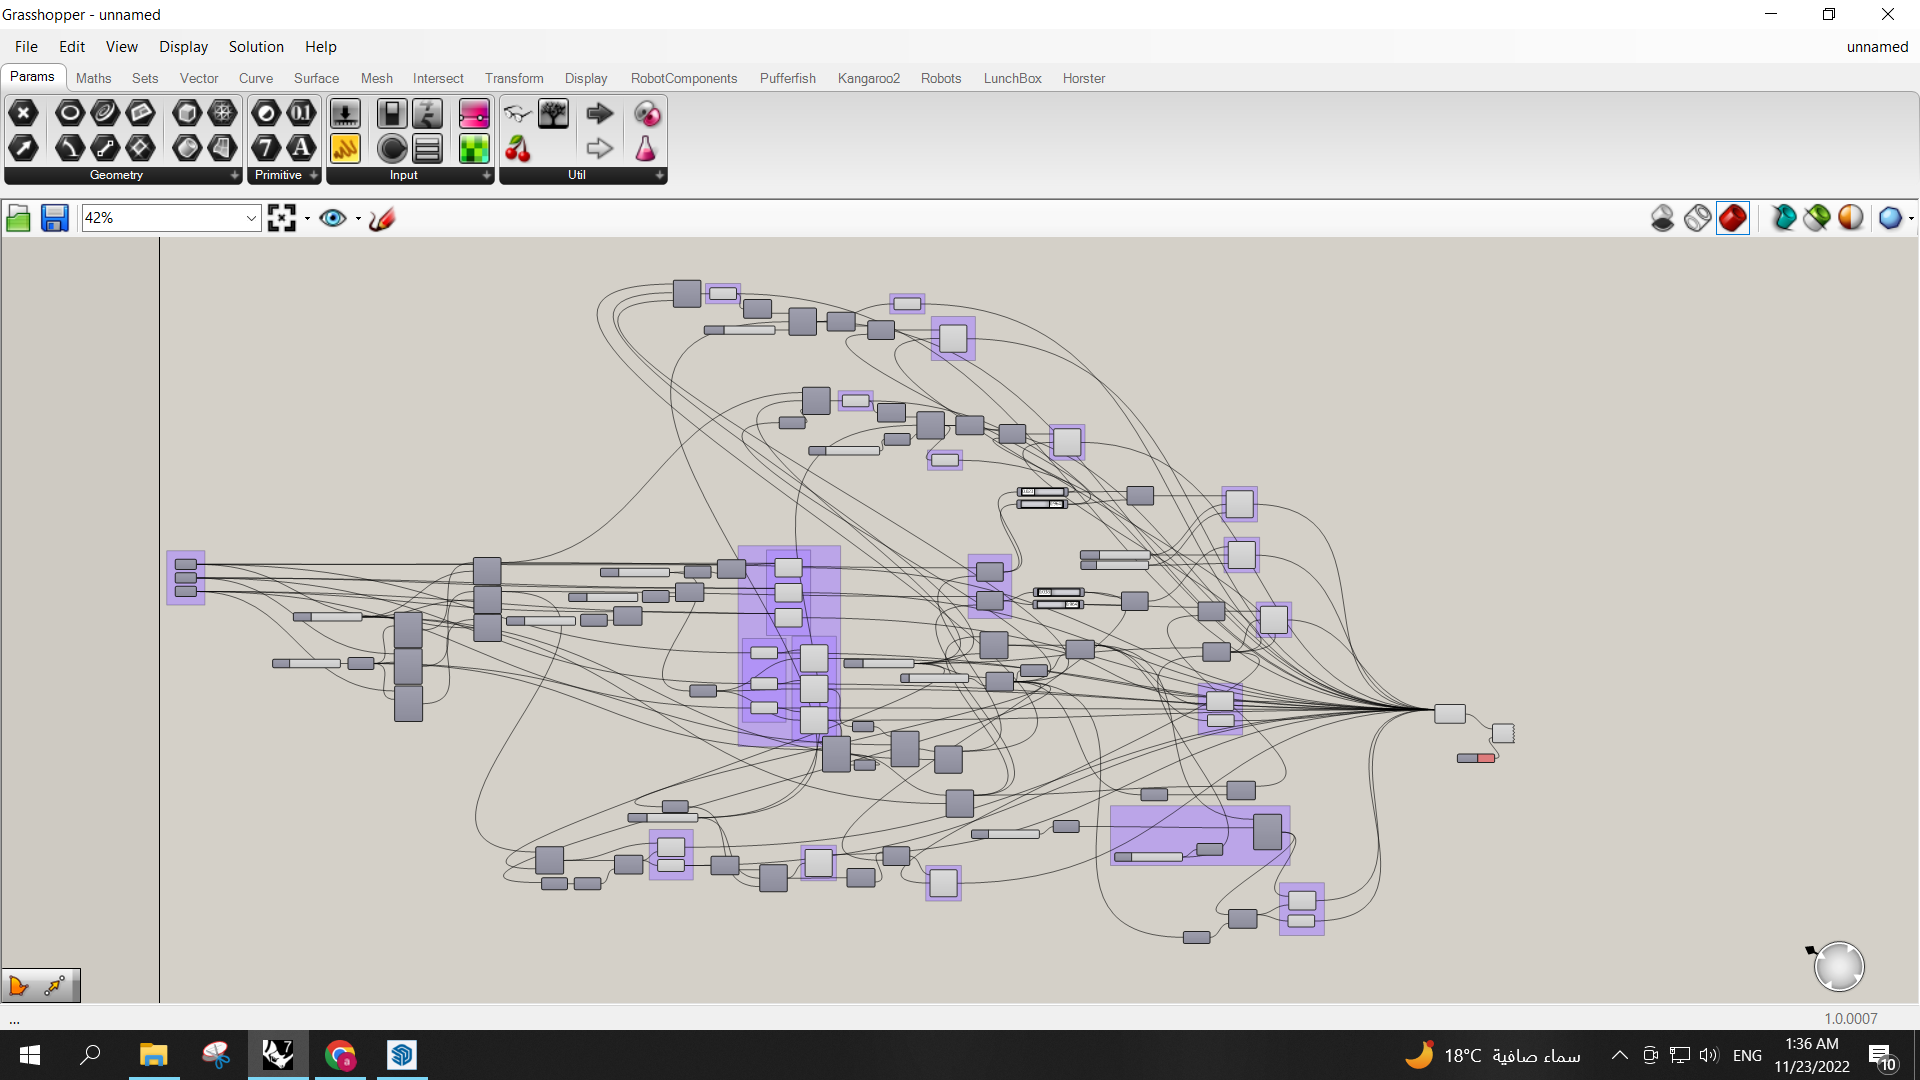This screenshot has width=1920, height=1080.
Task: Toggle preview selected objects only (green)
Action: pos(1817,218)
